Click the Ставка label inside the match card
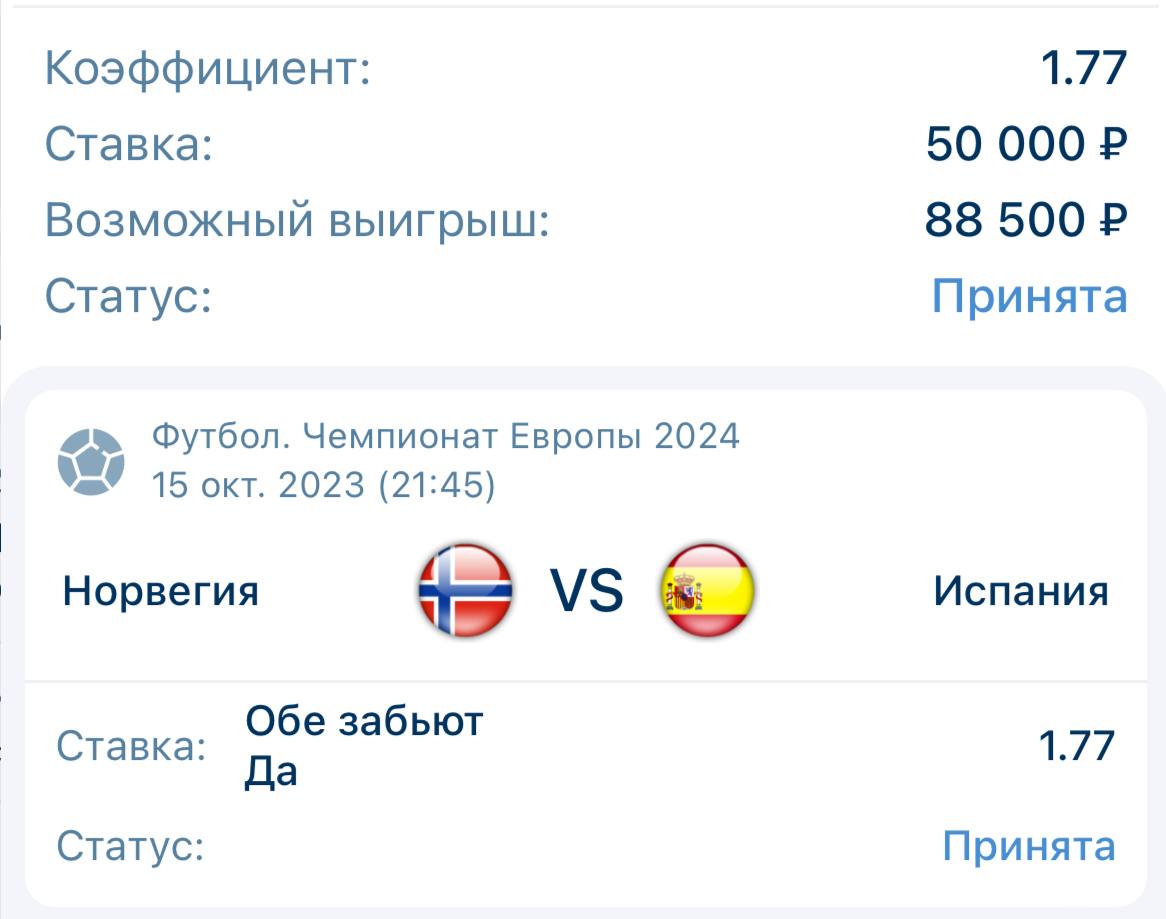 pyautogui.click(x=131, y=746)
